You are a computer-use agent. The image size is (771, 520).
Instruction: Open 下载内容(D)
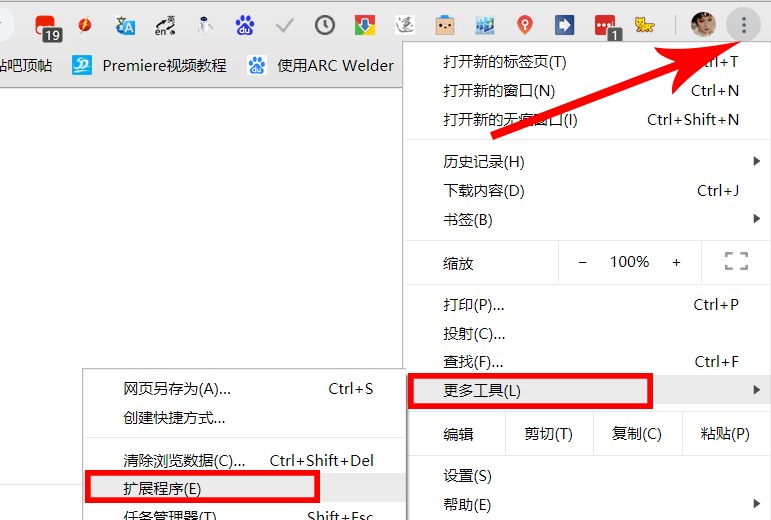click(x=587, y=191)
